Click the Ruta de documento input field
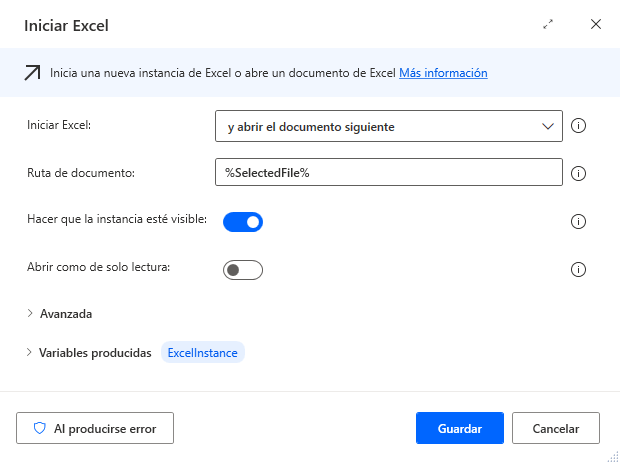This screenshot has height=464, width=620. click(389, 172)
